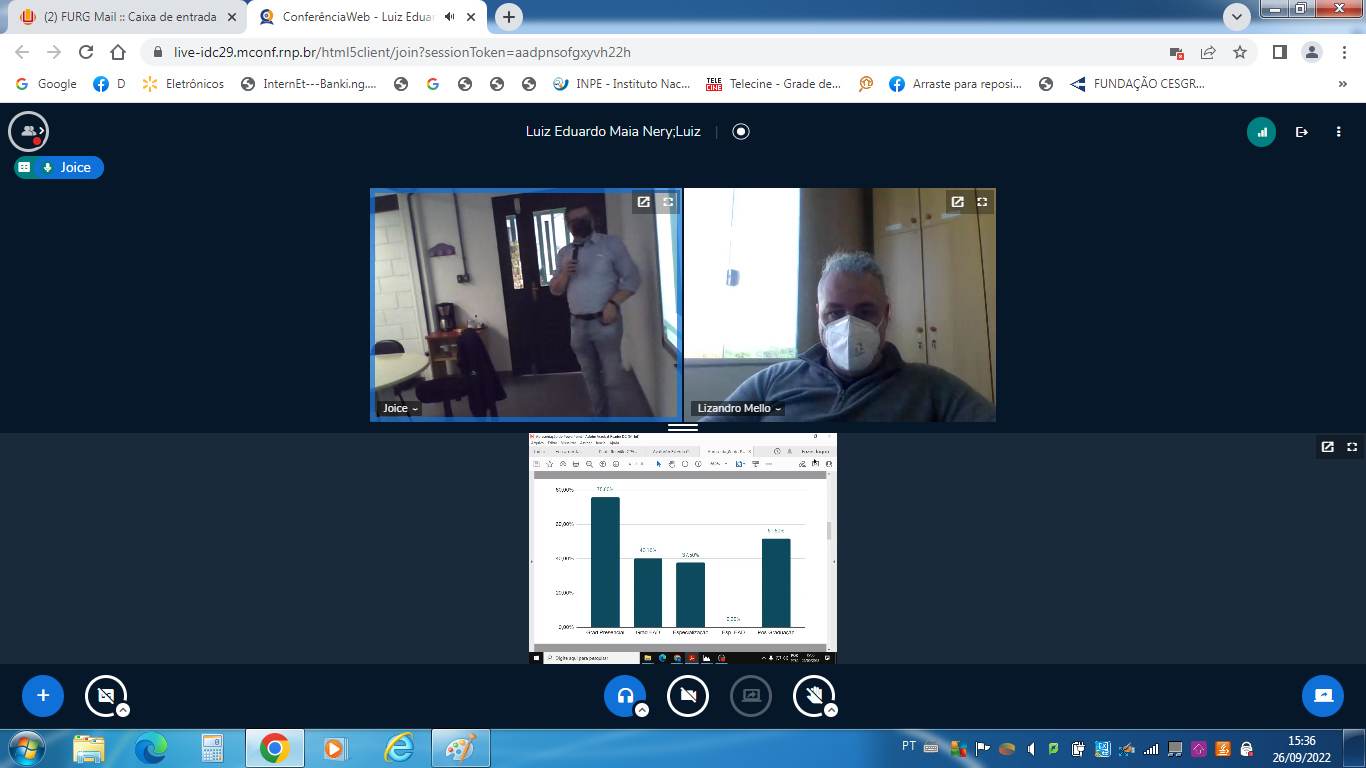
Task: Click the presentation button at bottom right
Action: click(x=1322, y=696)
